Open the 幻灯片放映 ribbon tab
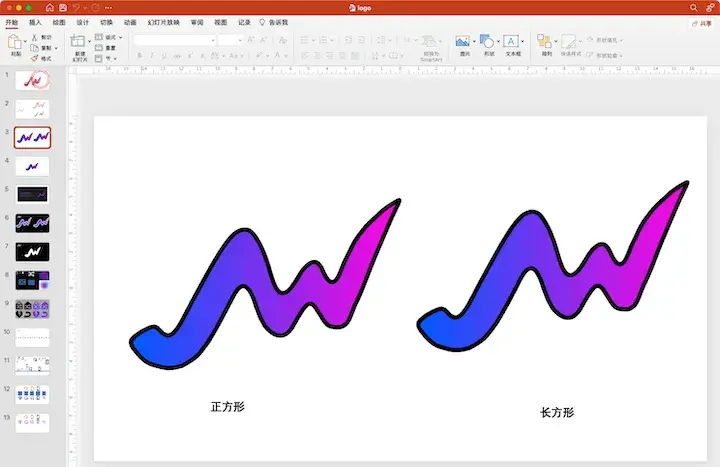The image size is (720, 467). point(163,23)
